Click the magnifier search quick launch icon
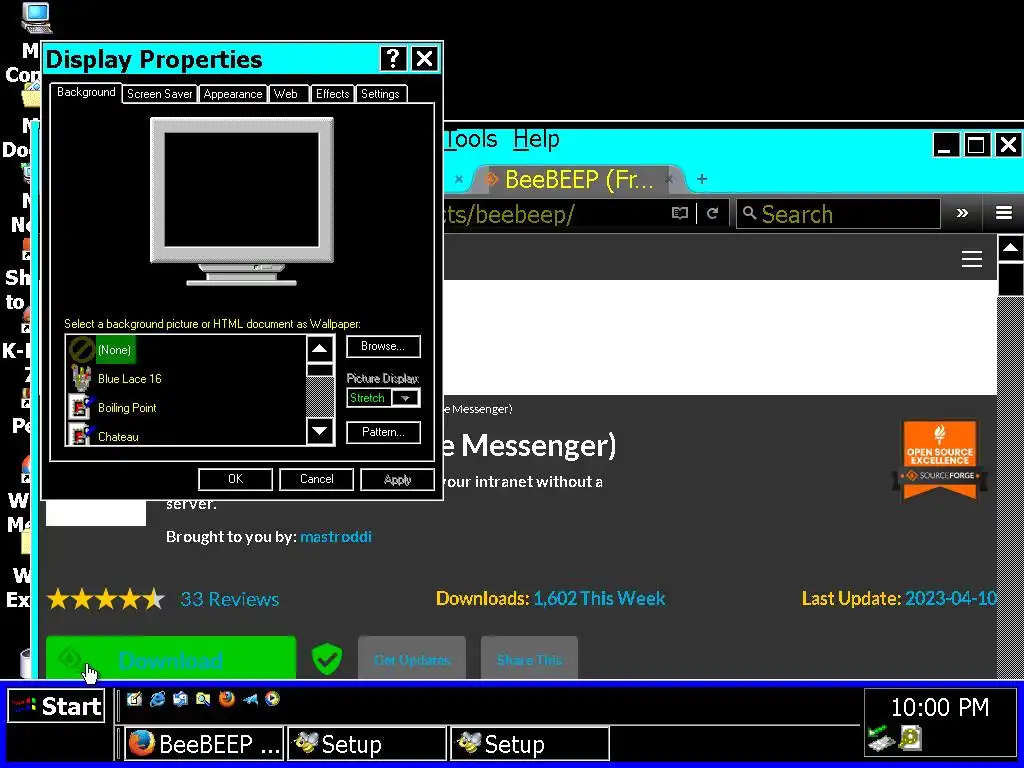This screenshot has height=768, width=1024. click(x=203, y=699)
